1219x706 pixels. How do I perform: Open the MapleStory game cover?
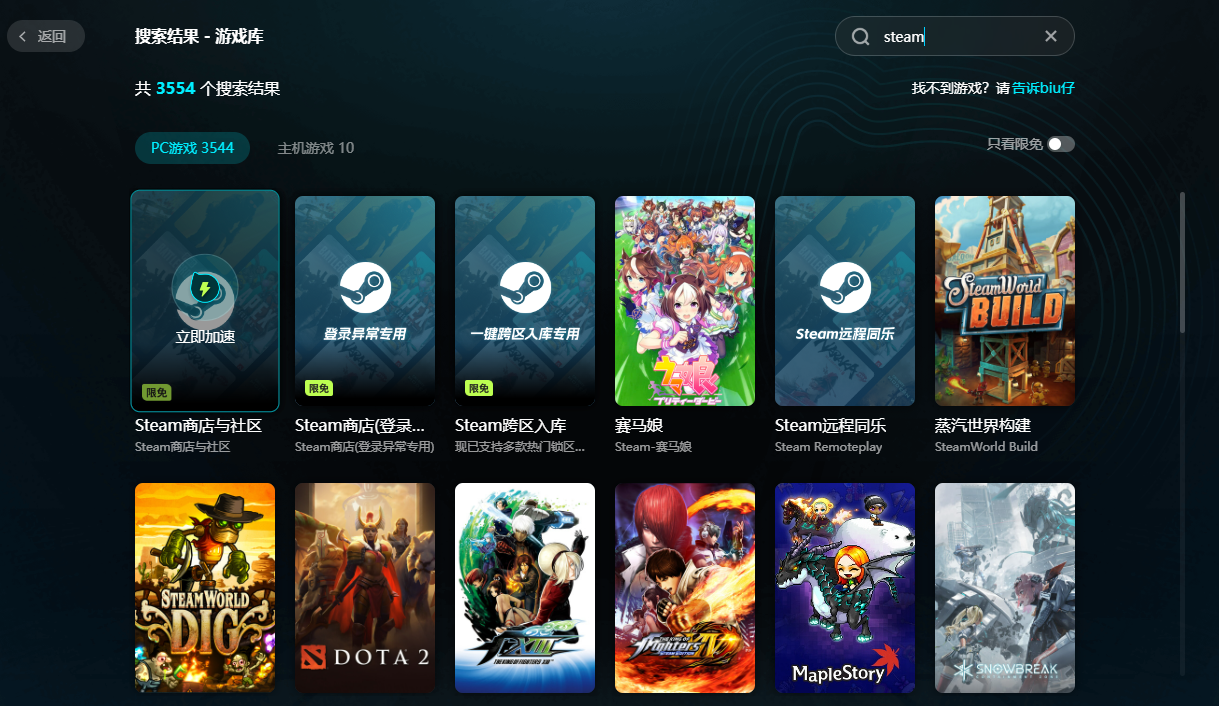coord(845,588)
